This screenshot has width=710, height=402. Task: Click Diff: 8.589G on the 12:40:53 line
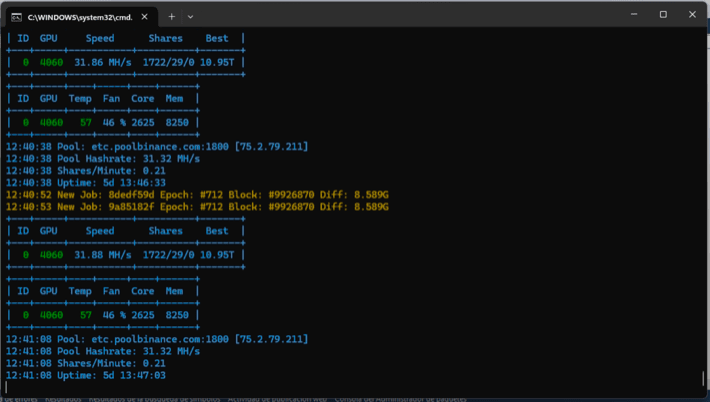[354, 207]
